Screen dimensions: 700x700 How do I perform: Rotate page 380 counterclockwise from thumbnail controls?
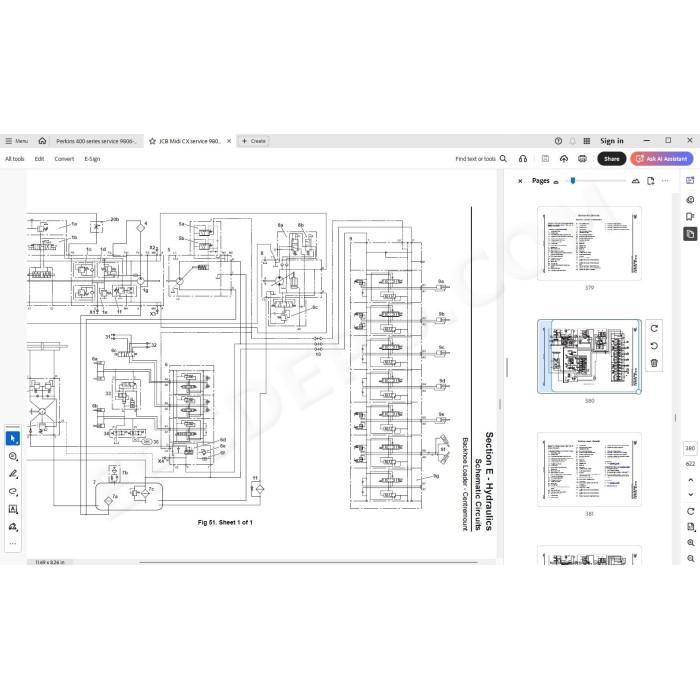click(x=654, y=346)
